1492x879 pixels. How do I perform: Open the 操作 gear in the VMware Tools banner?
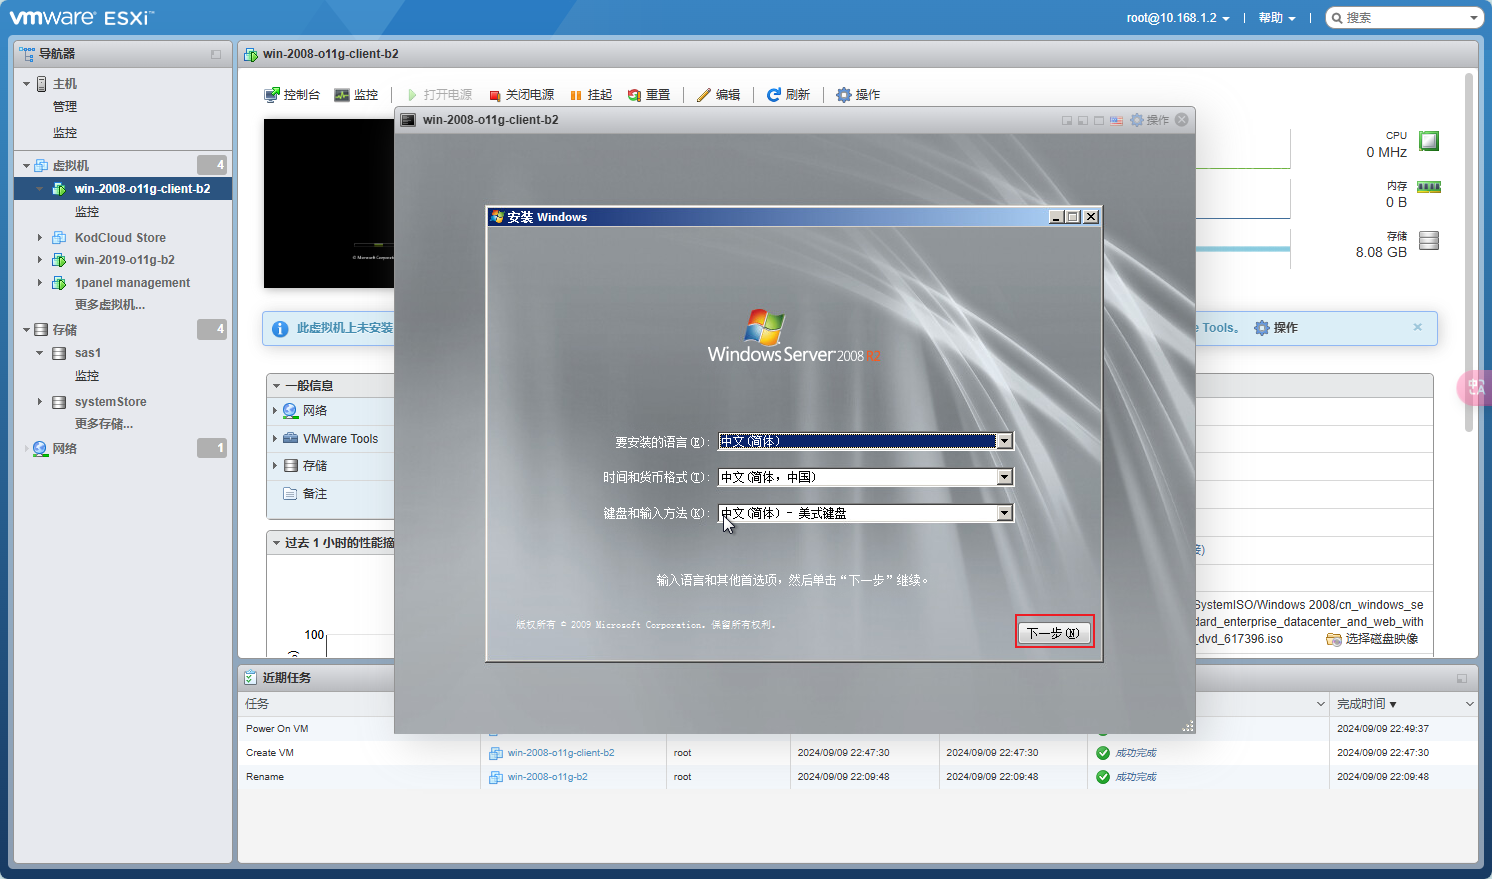(1276, 328)
